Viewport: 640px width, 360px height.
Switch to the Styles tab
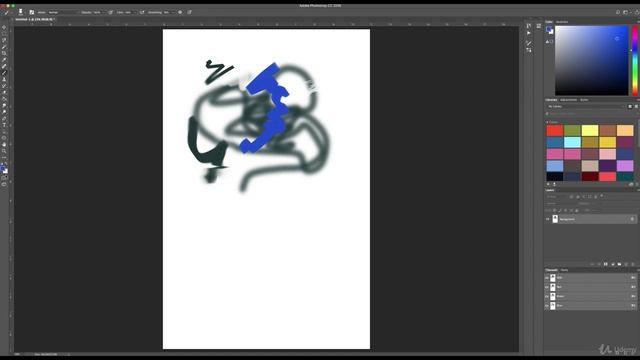pos(584,100)
